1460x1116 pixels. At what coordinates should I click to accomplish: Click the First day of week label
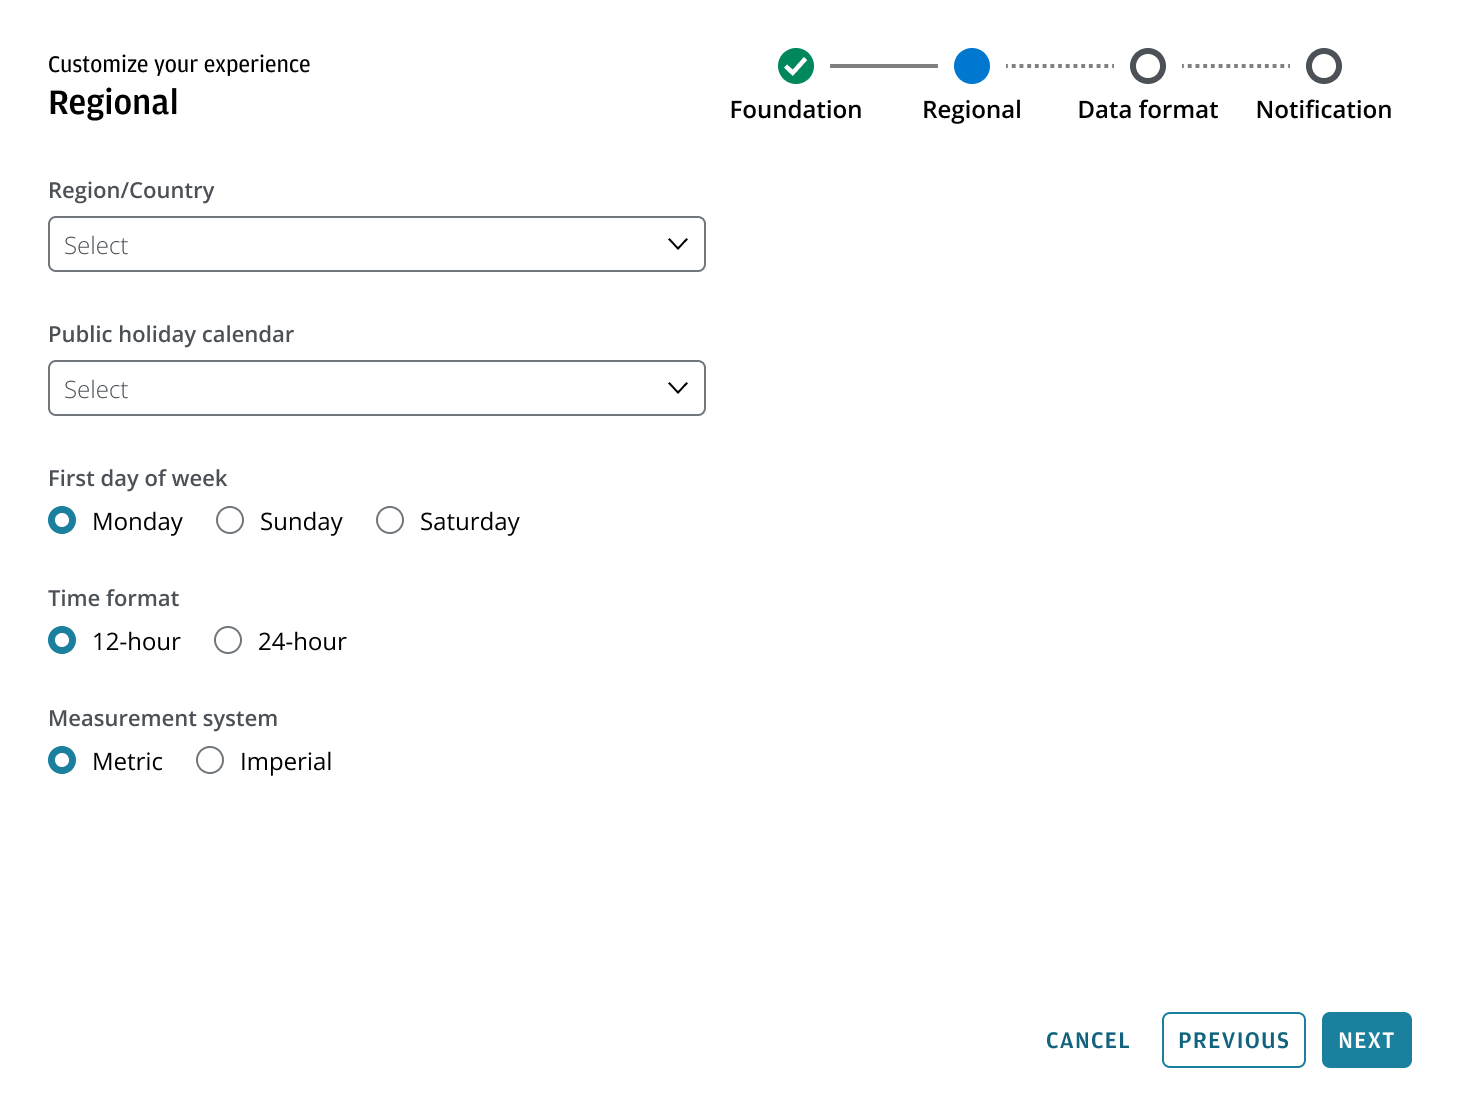point(138,479)
